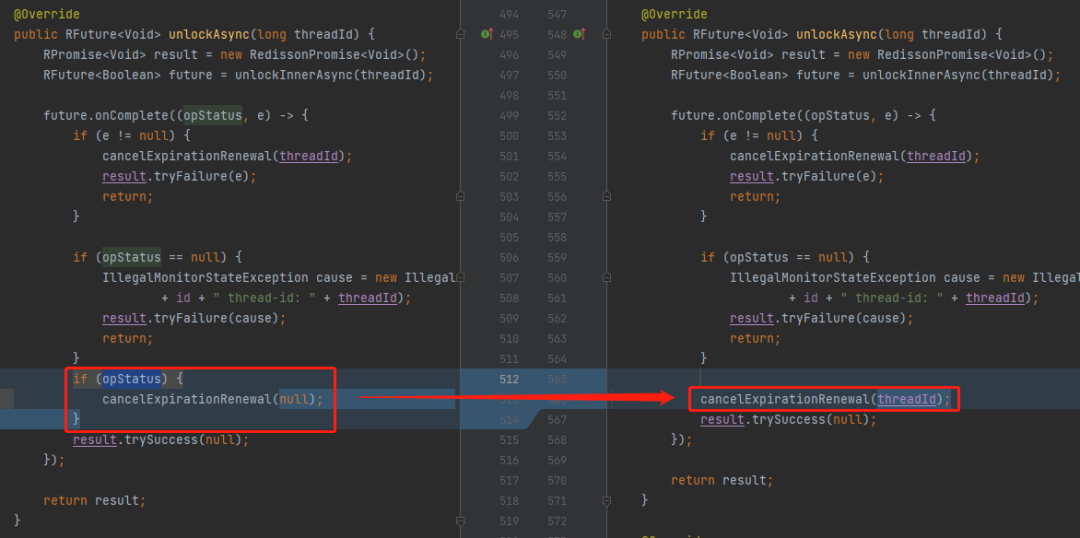
Task: Click 'if (opStatus) {' in the left pane
Action: tap(128, 379)
